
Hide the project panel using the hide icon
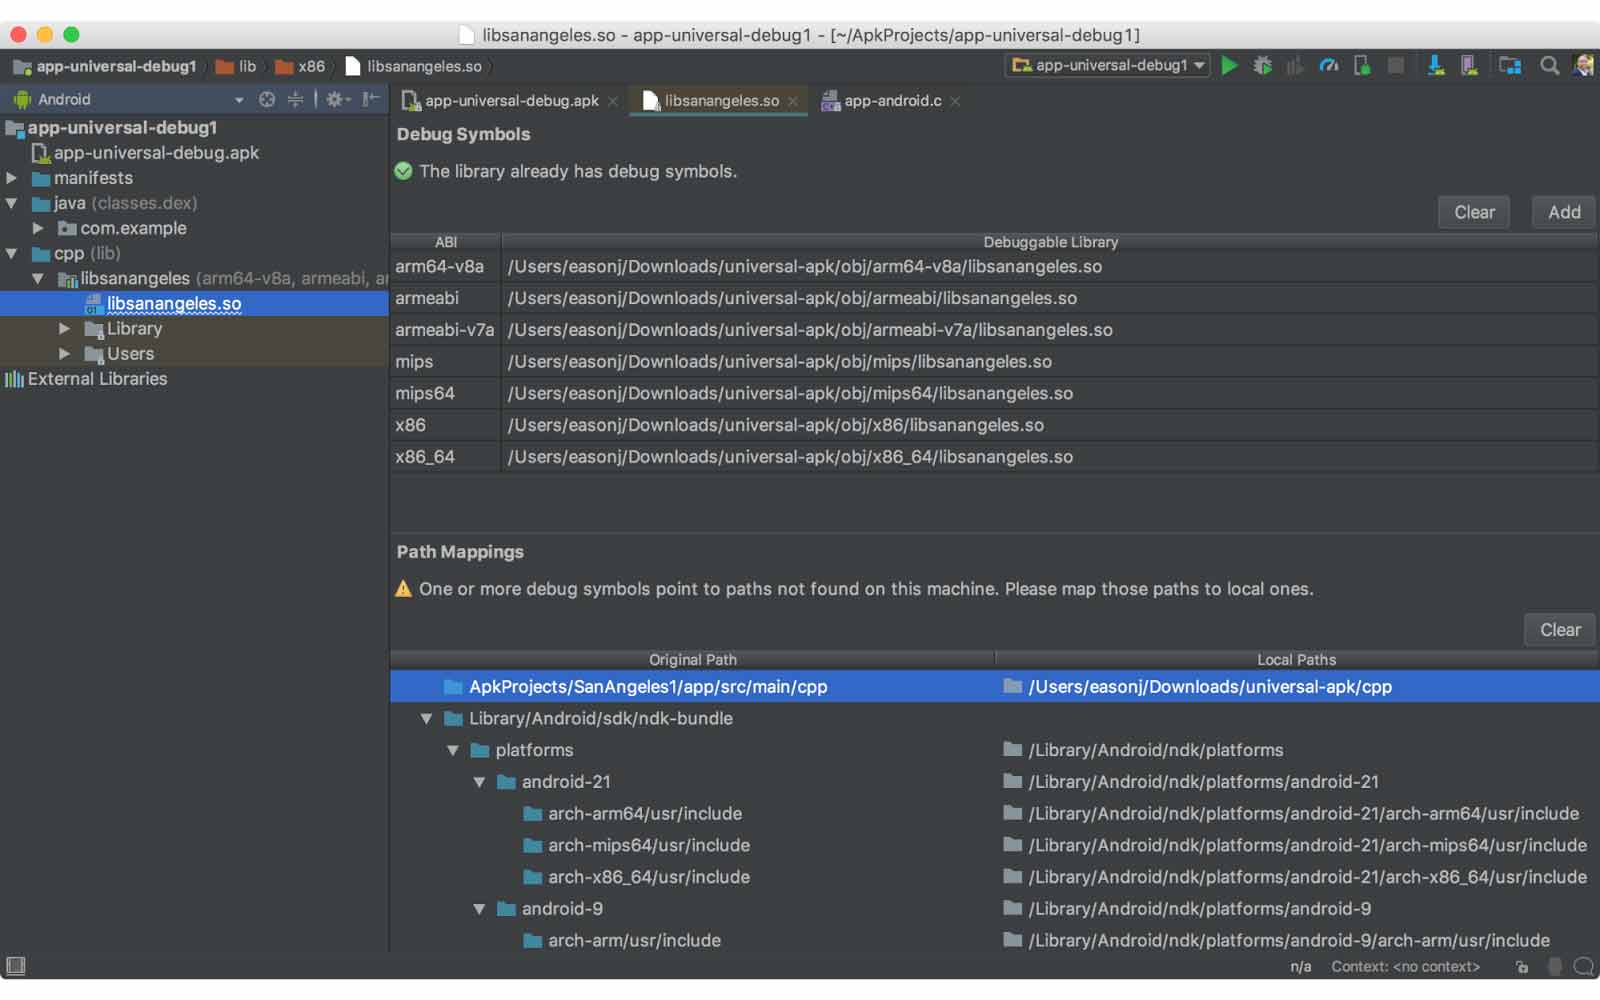[371, 99]
